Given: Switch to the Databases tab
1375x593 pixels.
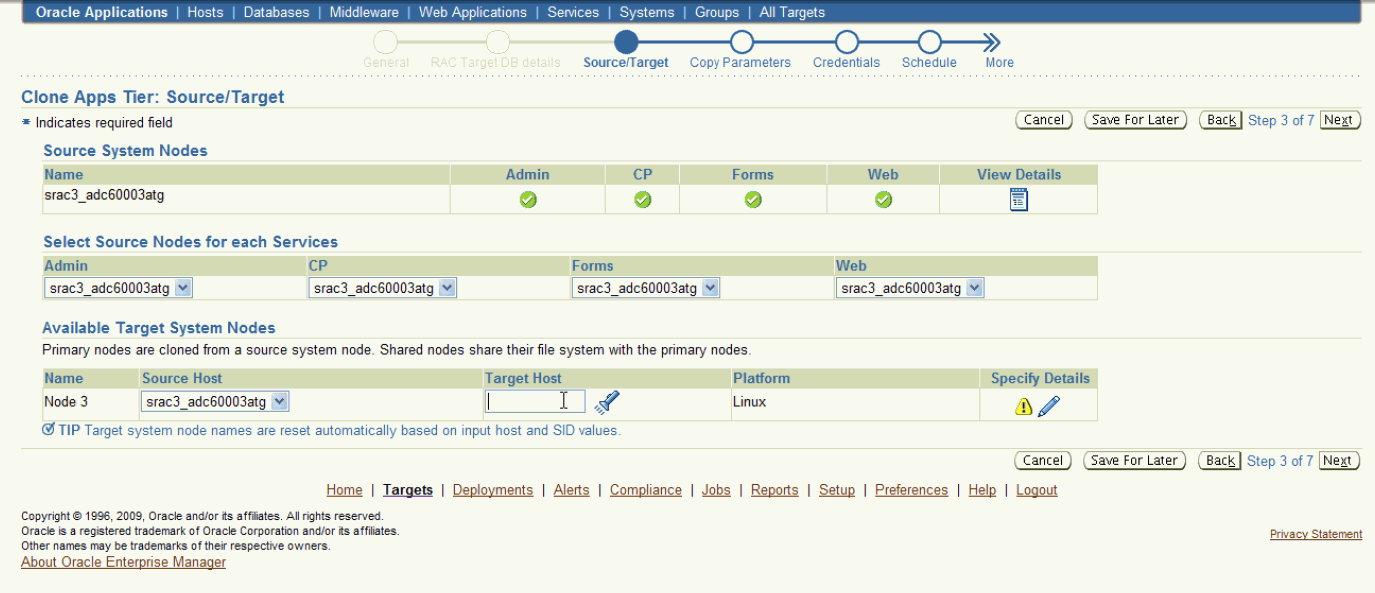Looking at the screenshot, I should click(276, 12).
